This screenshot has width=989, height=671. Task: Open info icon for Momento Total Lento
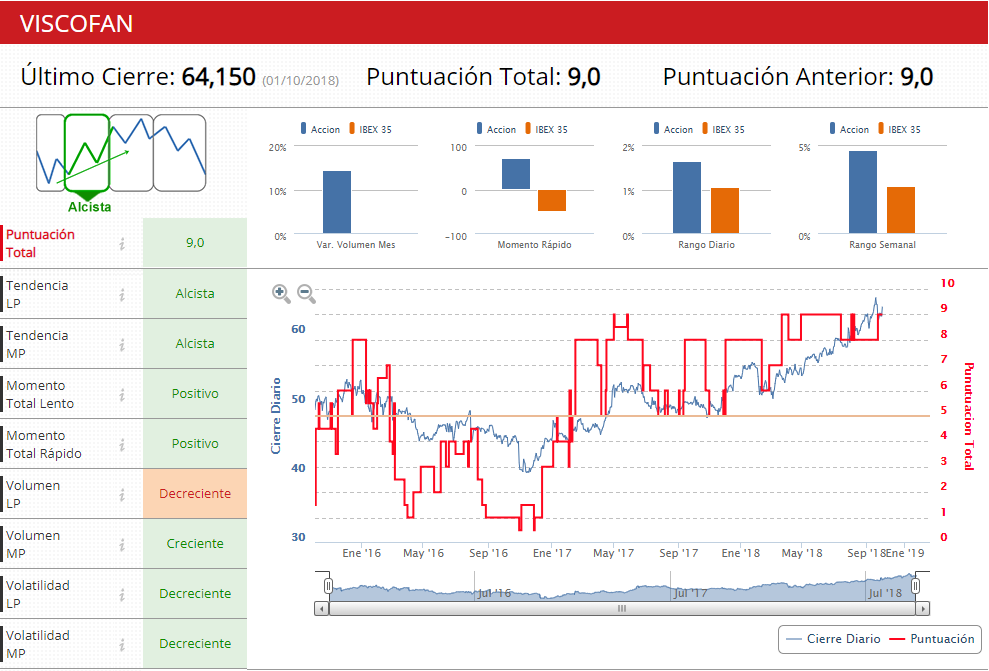(x=122, y=395)
